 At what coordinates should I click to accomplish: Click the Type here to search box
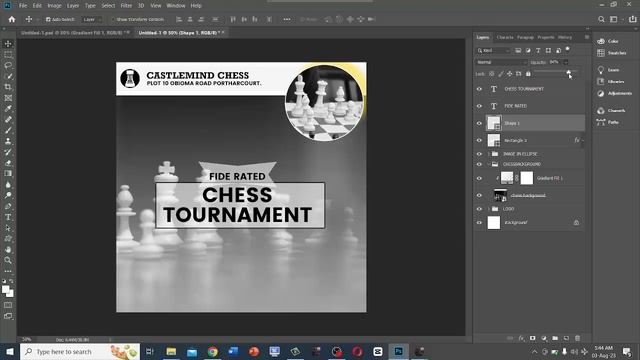80,351
